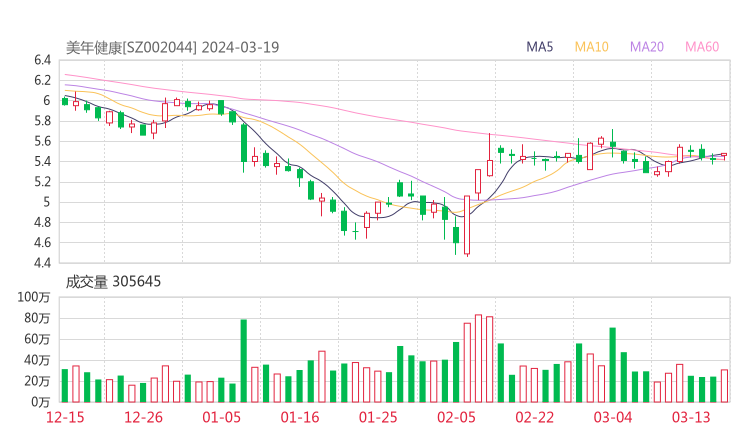
Task: Select the 02-22 date axis label
Action: [x=534, y=417]
